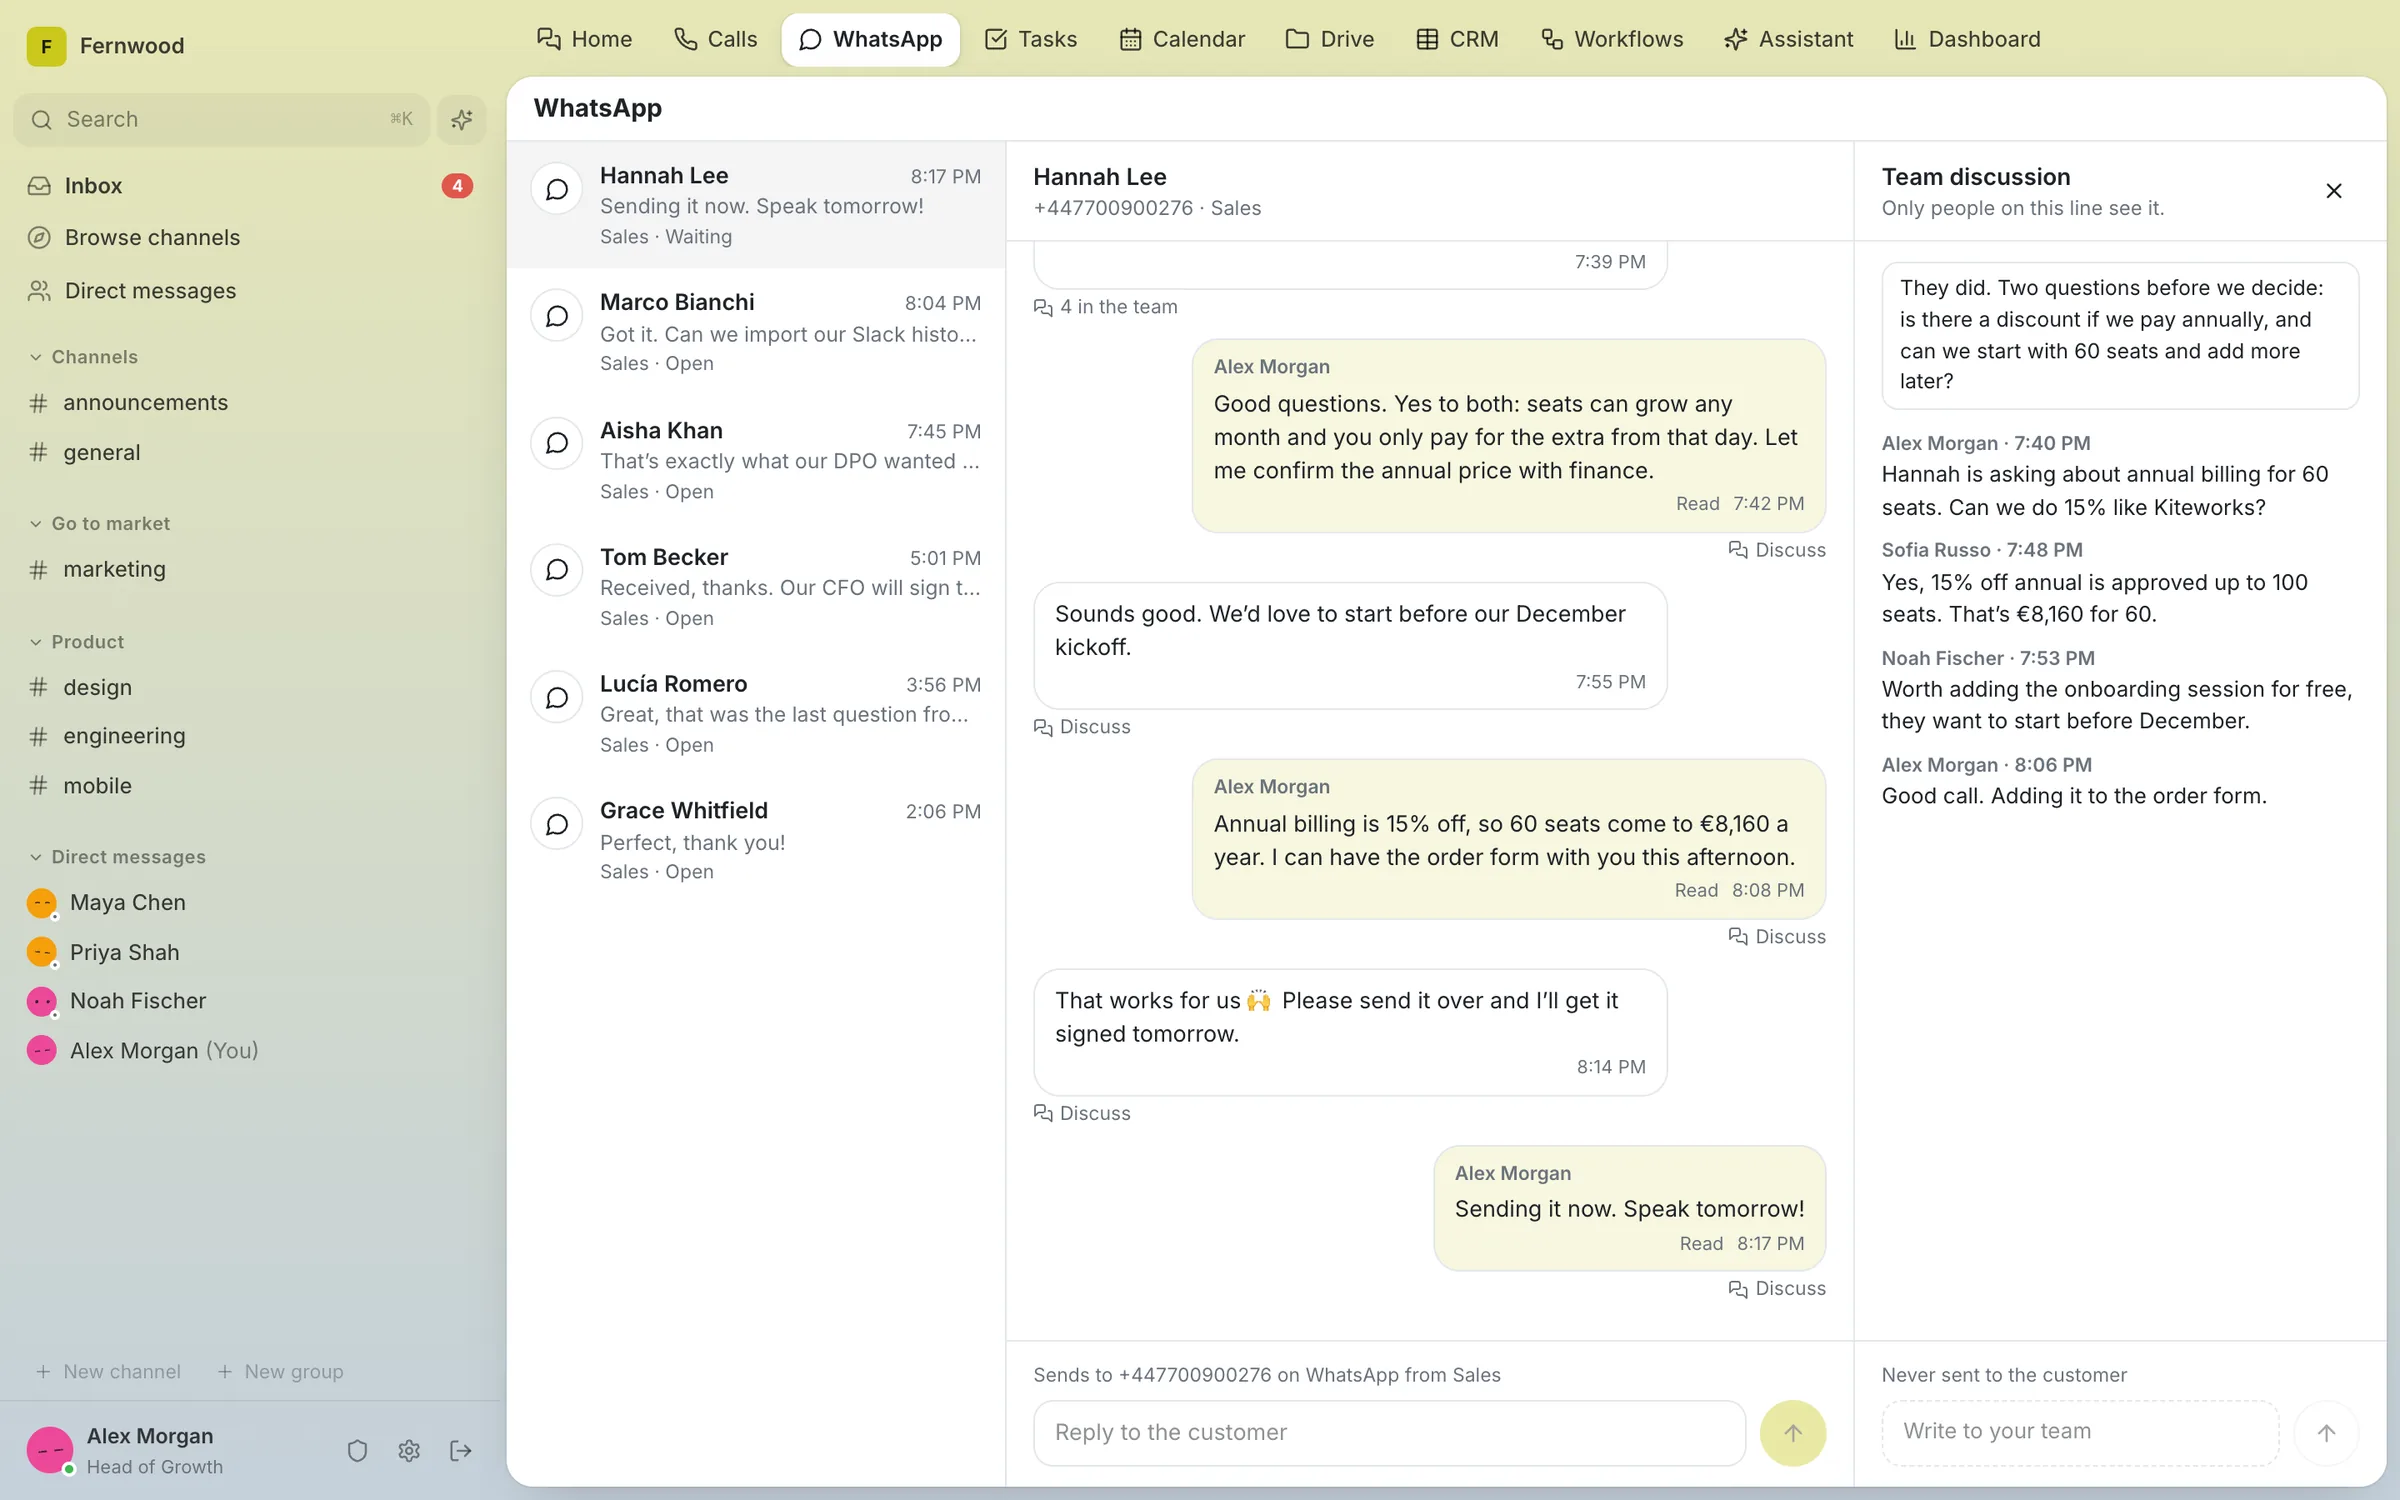Screen dimensions: 2400x1500
Task: Open Priya Shah direct message
Action: click(x=250, y=952)
